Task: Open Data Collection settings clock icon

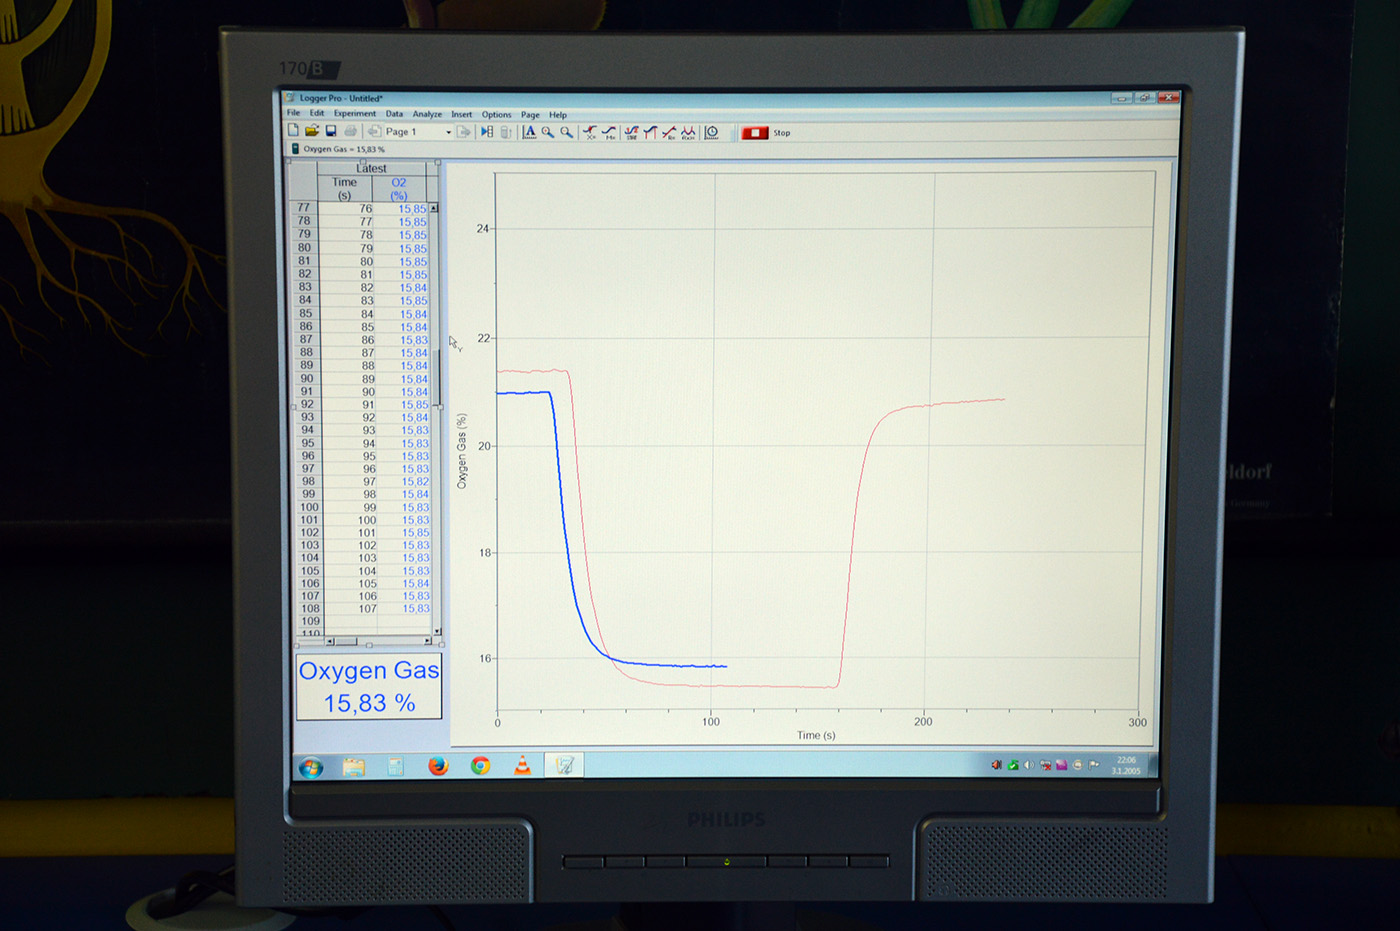Action: pyautogui.click(x=712, y=132)
